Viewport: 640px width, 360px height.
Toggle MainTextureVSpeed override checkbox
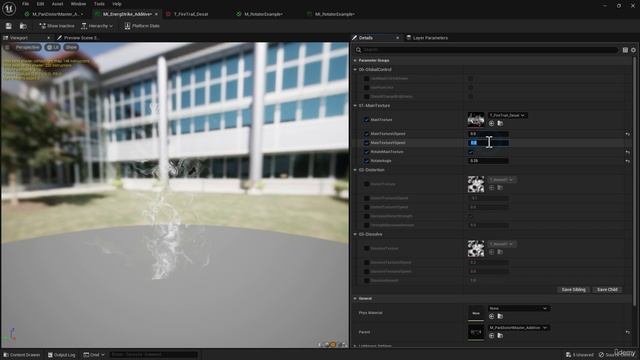click(366, 143)
